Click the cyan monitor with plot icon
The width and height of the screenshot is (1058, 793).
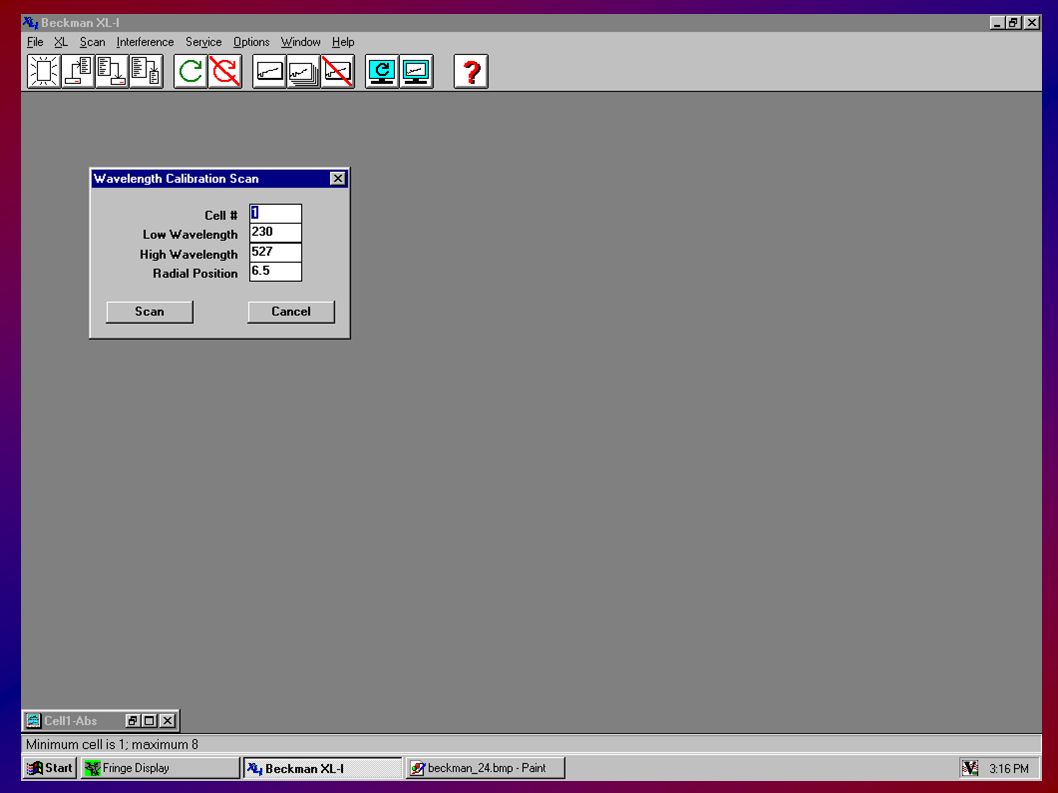click(416, 72)
